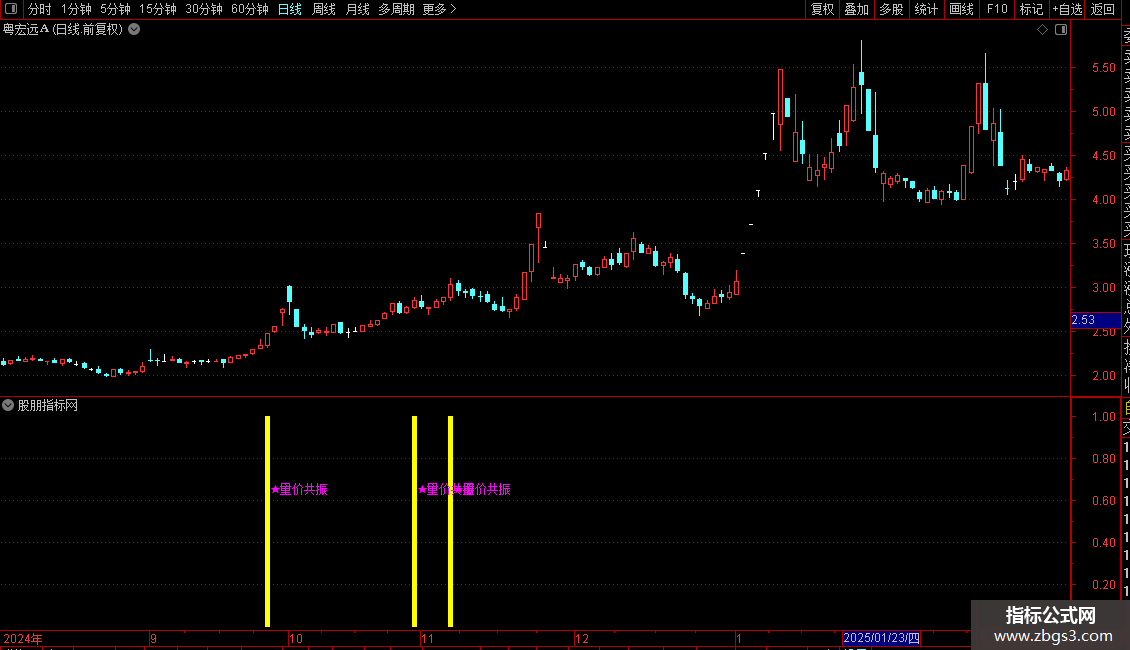The image size is (1130, 650).
Task: Click the 返回 return button
Action: click(1103, 9)
